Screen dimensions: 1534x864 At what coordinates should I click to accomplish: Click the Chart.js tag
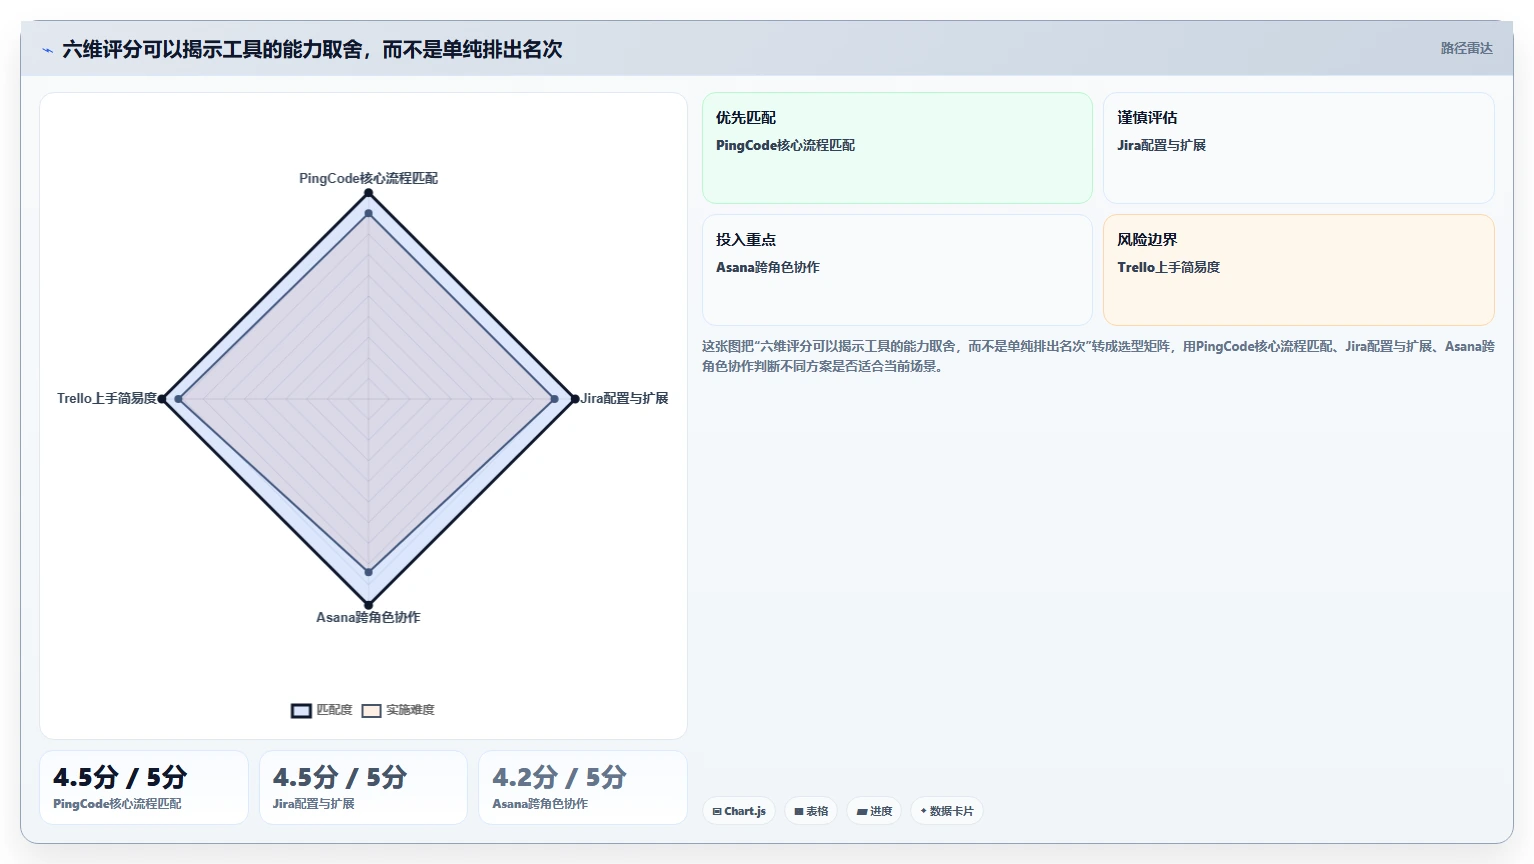point(739,811)
